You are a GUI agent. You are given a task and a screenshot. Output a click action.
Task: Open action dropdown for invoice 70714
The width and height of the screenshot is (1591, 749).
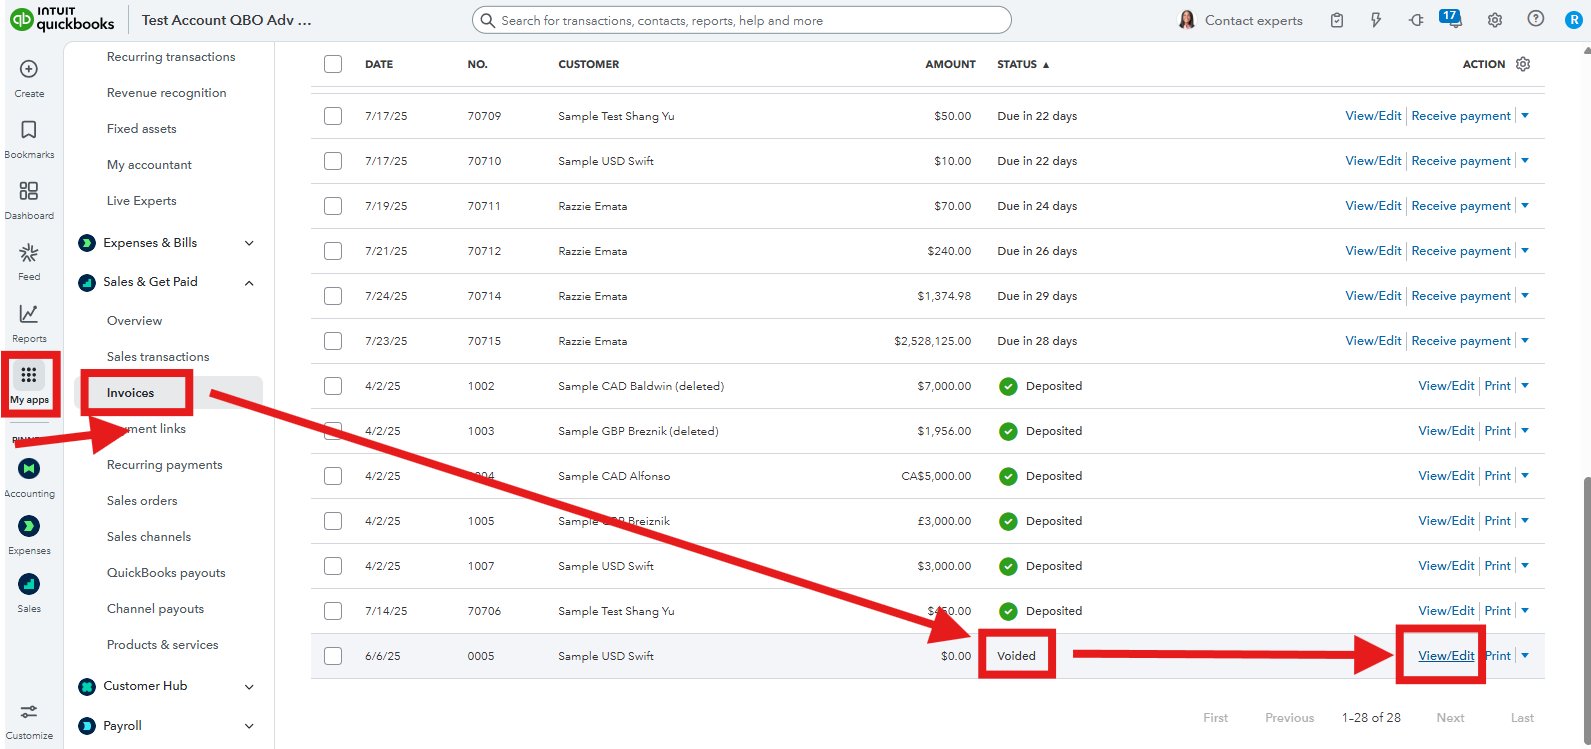[x=1525, y=296]
